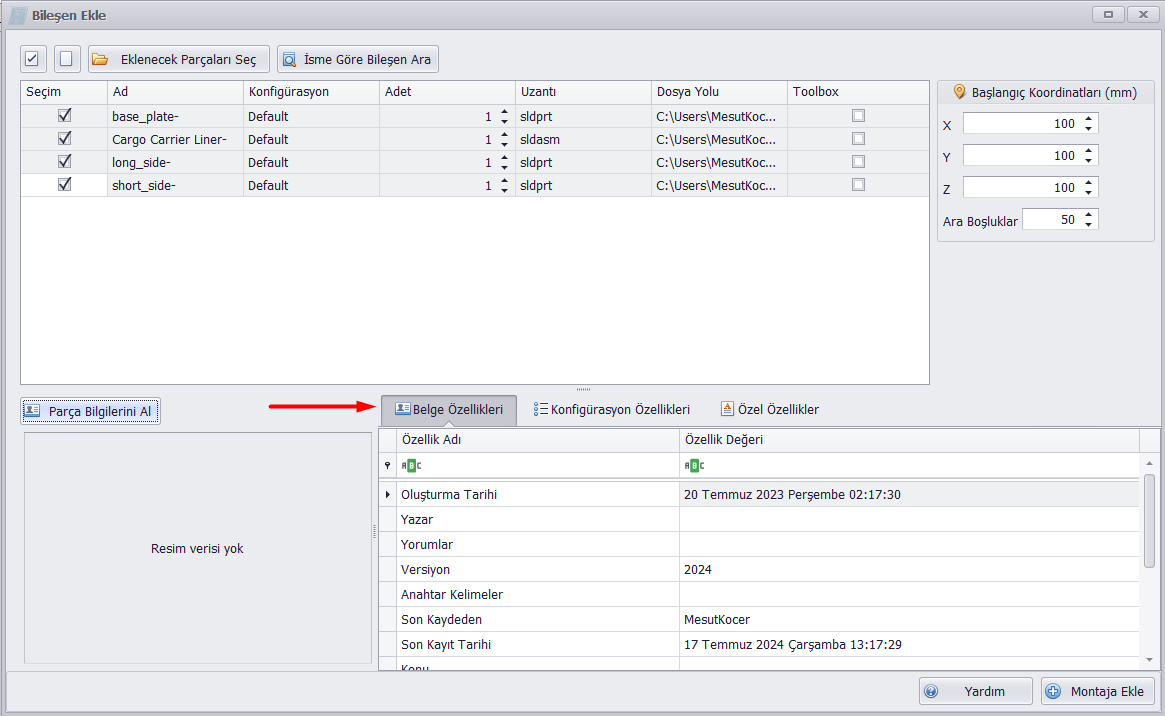1165x716 pixels.
Task: Sort by the Uzantı column header
Action: coord(583,92)
